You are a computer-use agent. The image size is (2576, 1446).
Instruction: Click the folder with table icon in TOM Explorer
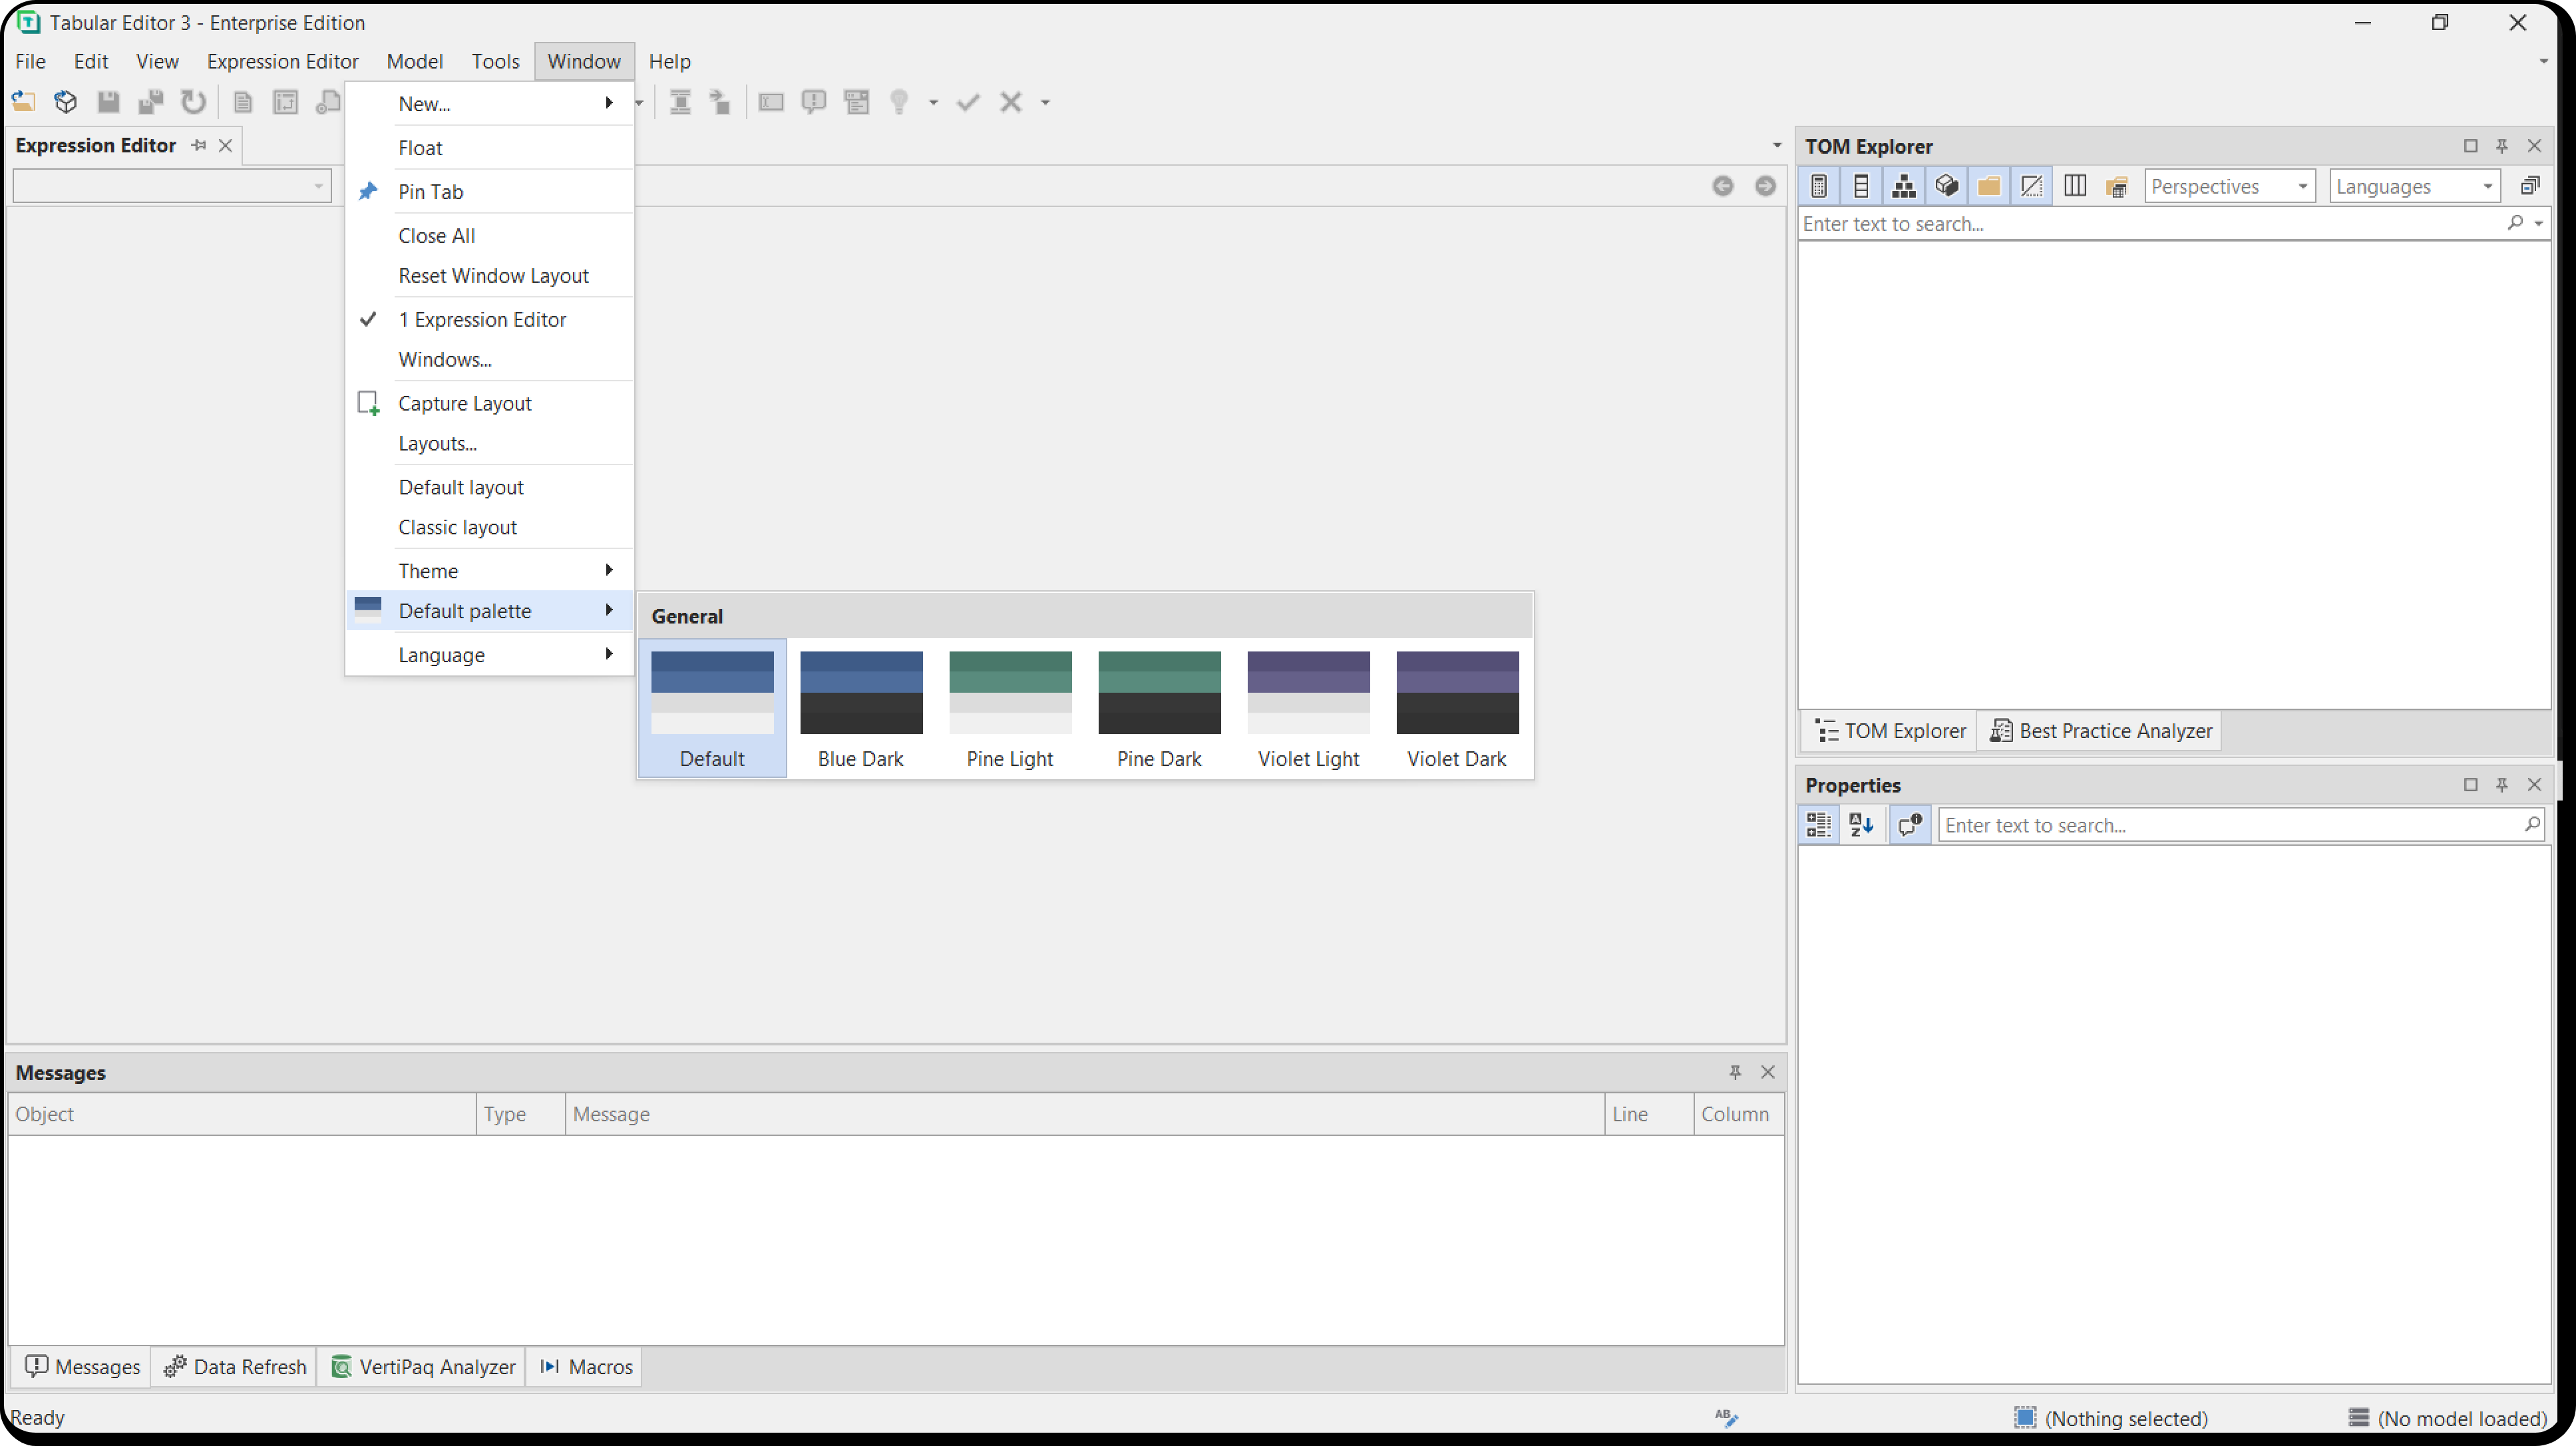pos(2117,186)
